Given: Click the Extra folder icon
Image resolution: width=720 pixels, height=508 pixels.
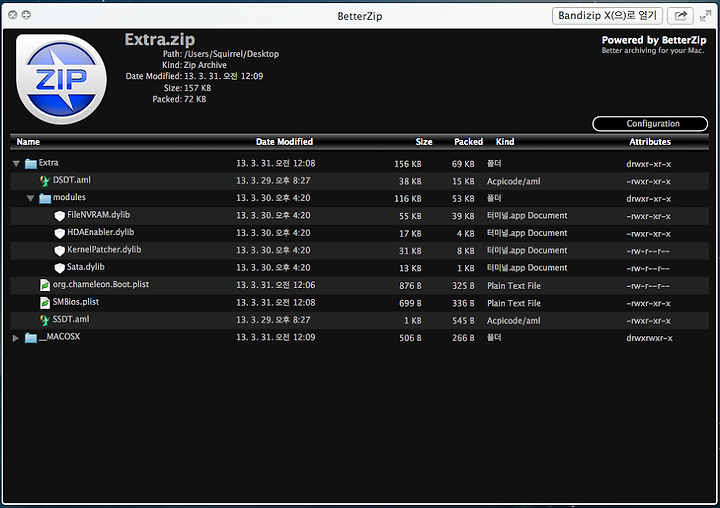Looking at the screenshot, I should coord(31,164).
